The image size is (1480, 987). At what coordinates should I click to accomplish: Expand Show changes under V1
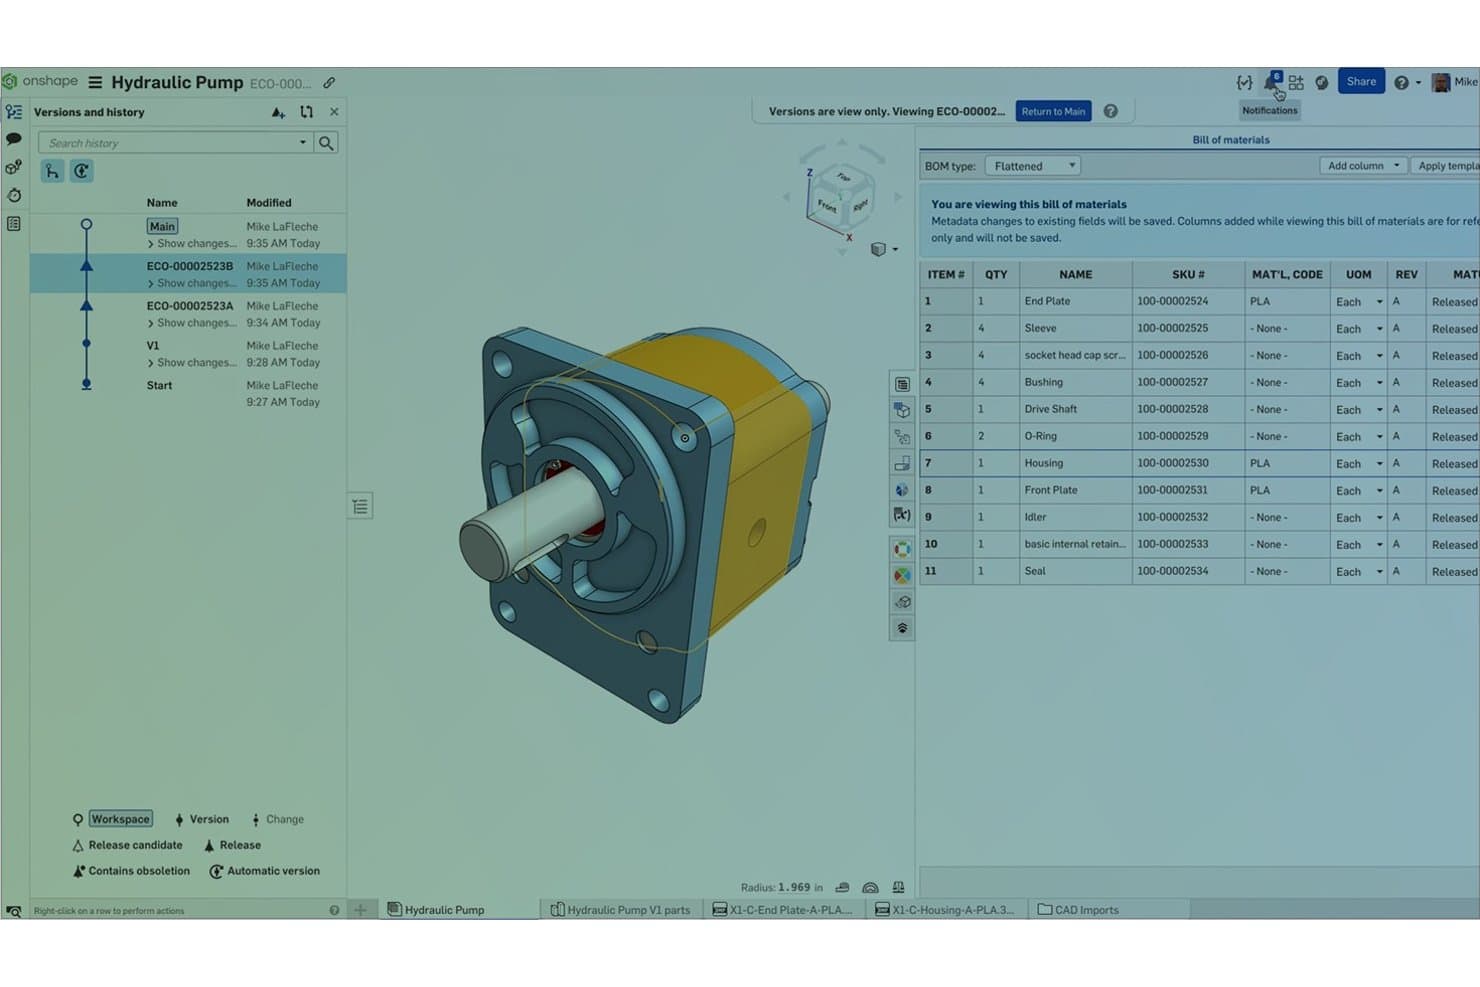(x=192, y=363)
